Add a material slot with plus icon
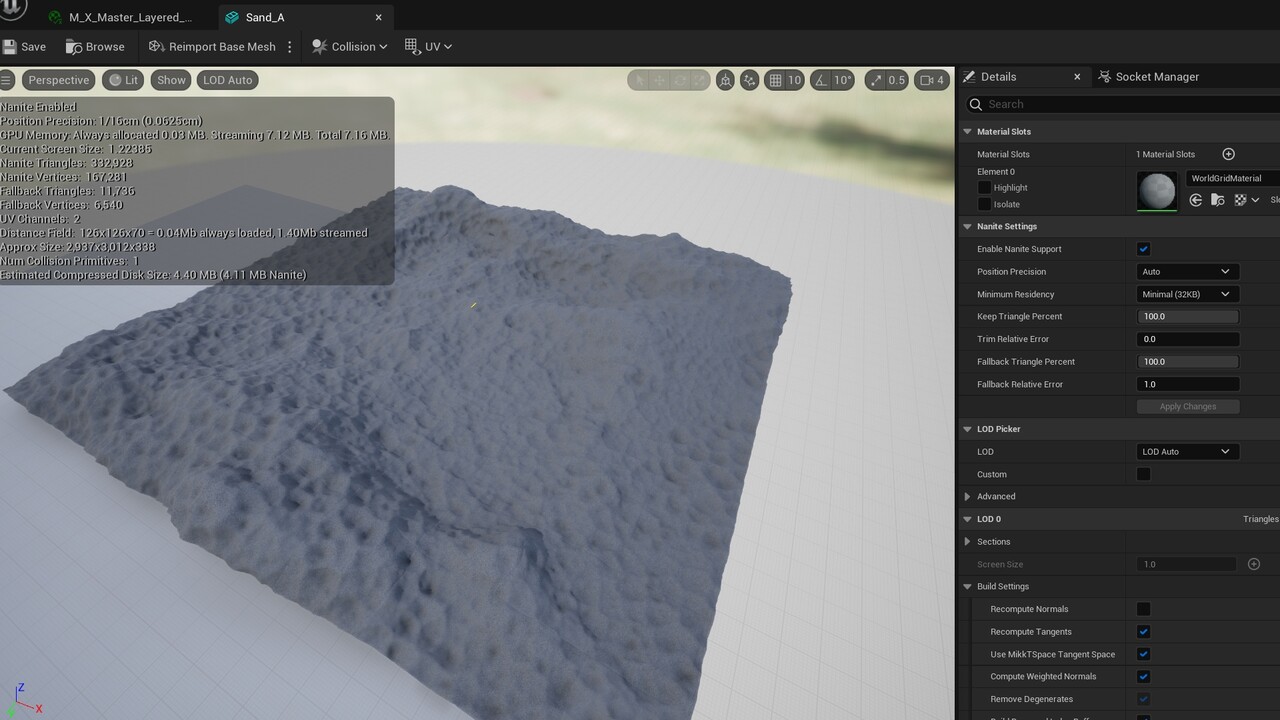1280x720 pixels. pos(1229,154)
